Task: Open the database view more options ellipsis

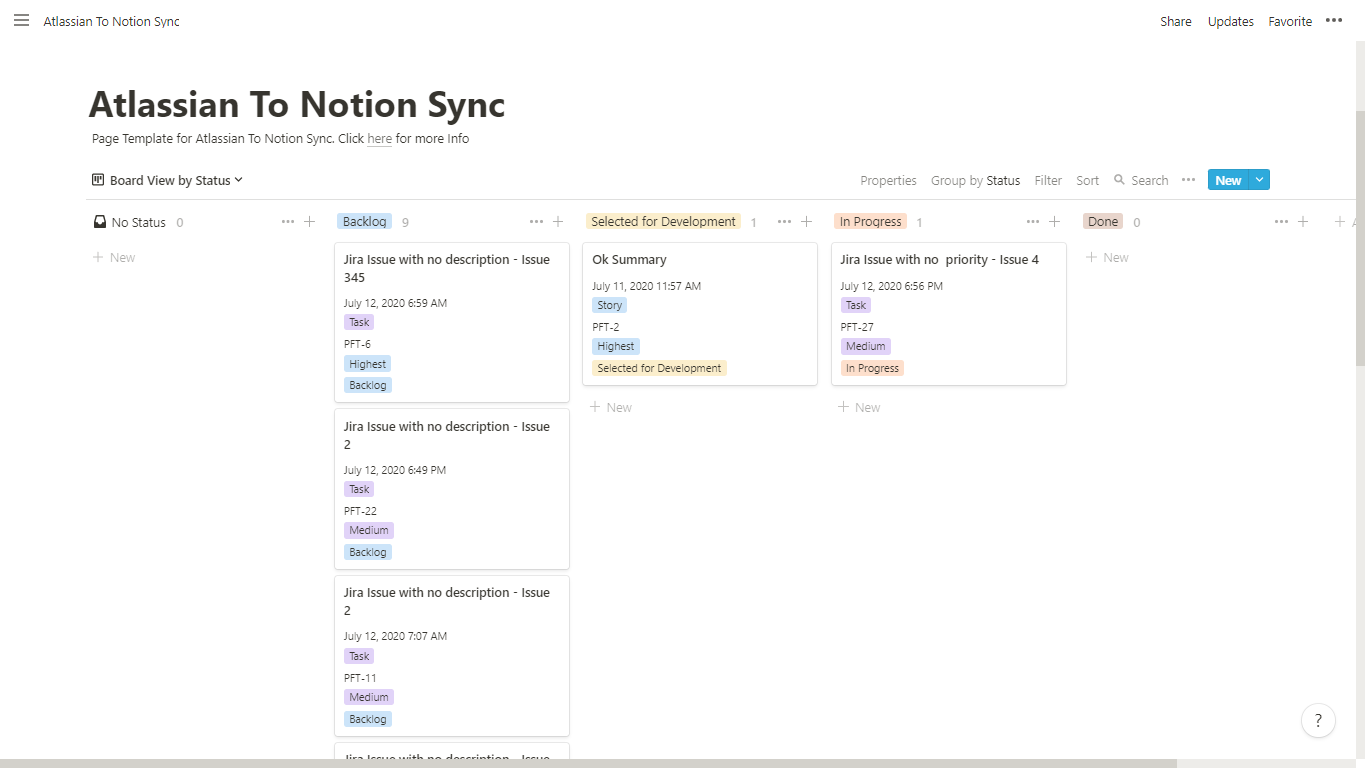Action: pyautogui.click(x=1188, y=180)
